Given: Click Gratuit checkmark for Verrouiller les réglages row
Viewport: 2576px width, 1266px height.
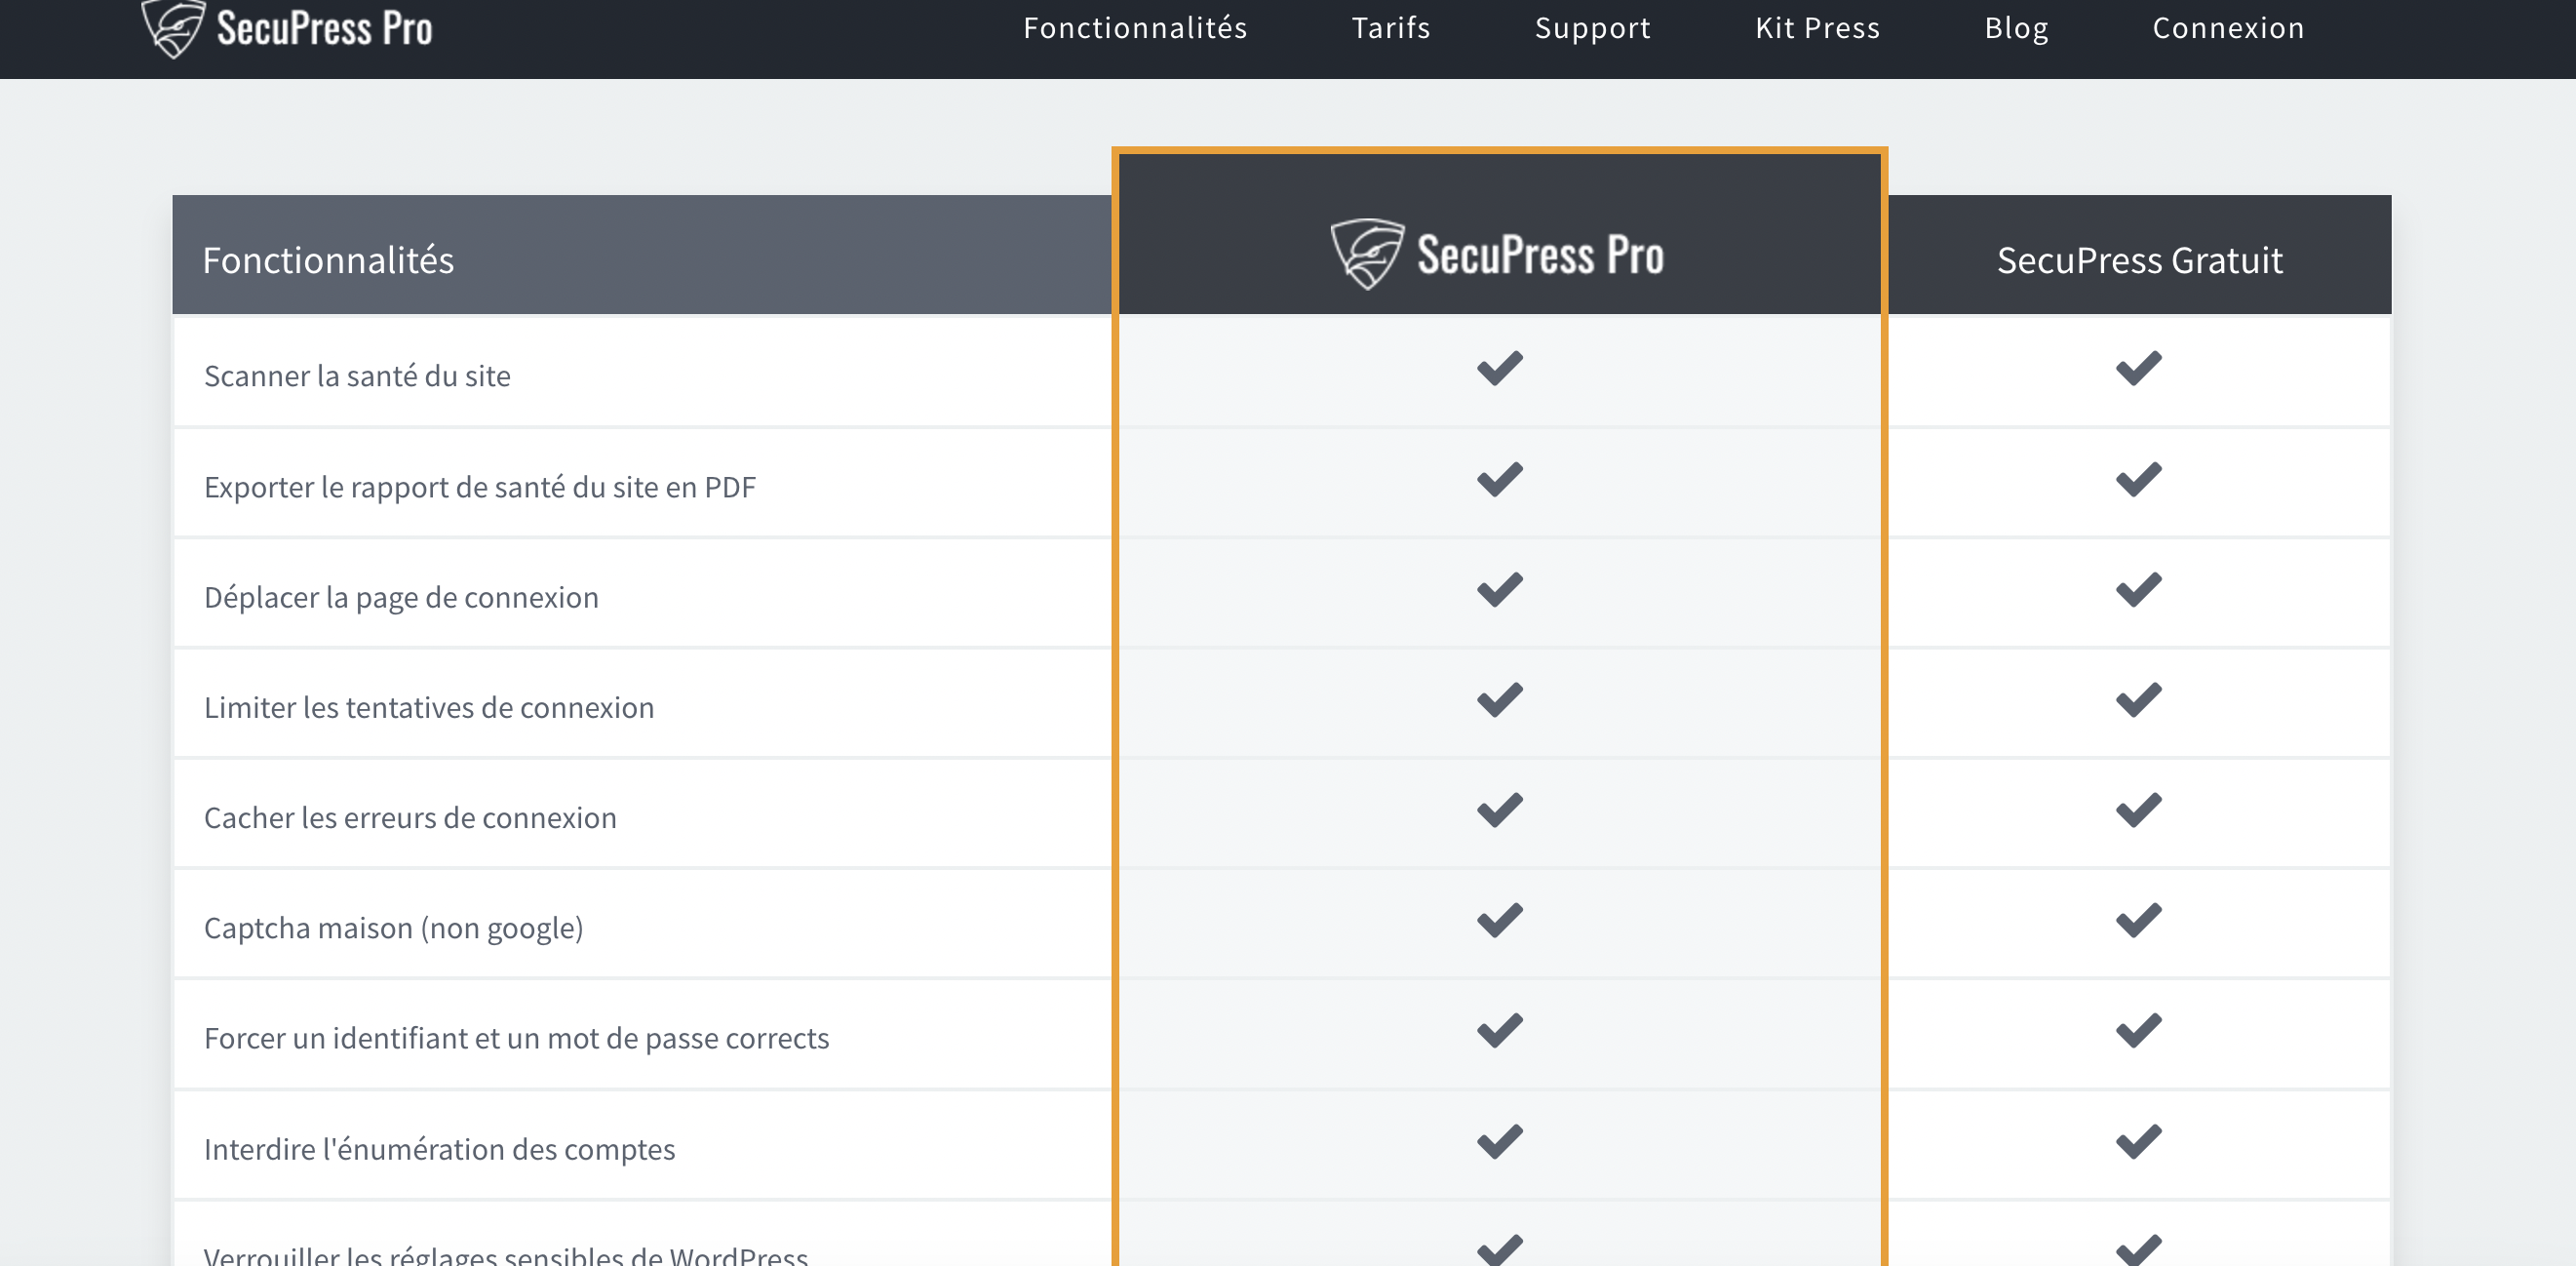Looking at the screenshot, I should 2139,1250.
